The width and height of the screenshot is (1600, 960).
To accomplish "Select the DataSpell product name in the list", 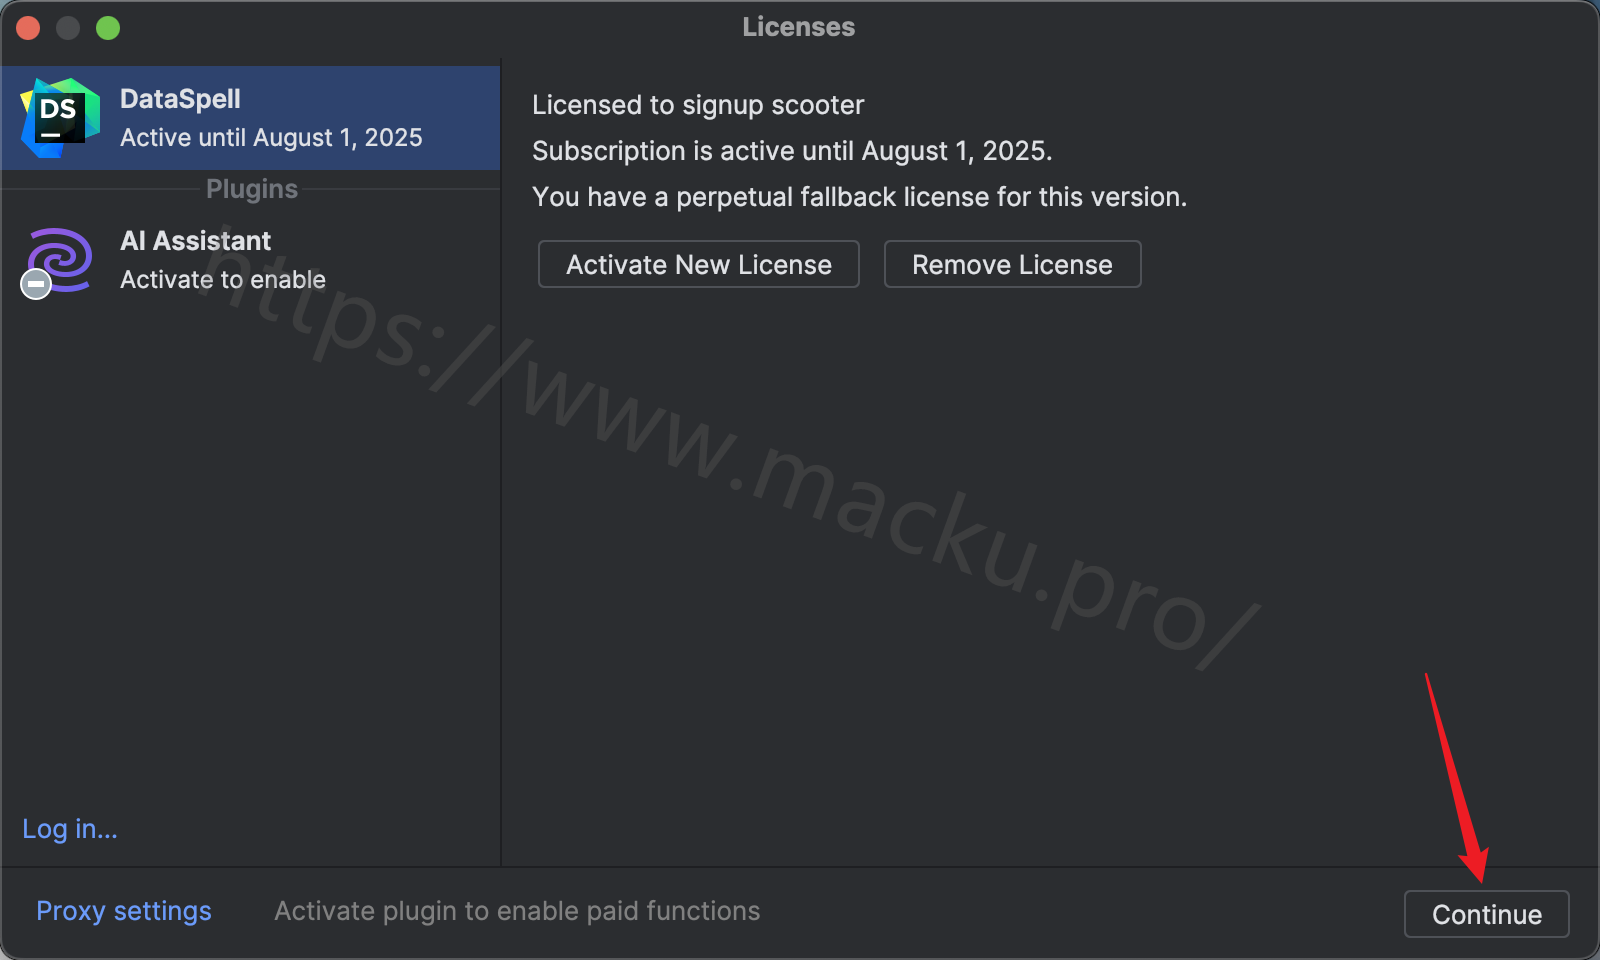I will (180, 99).
